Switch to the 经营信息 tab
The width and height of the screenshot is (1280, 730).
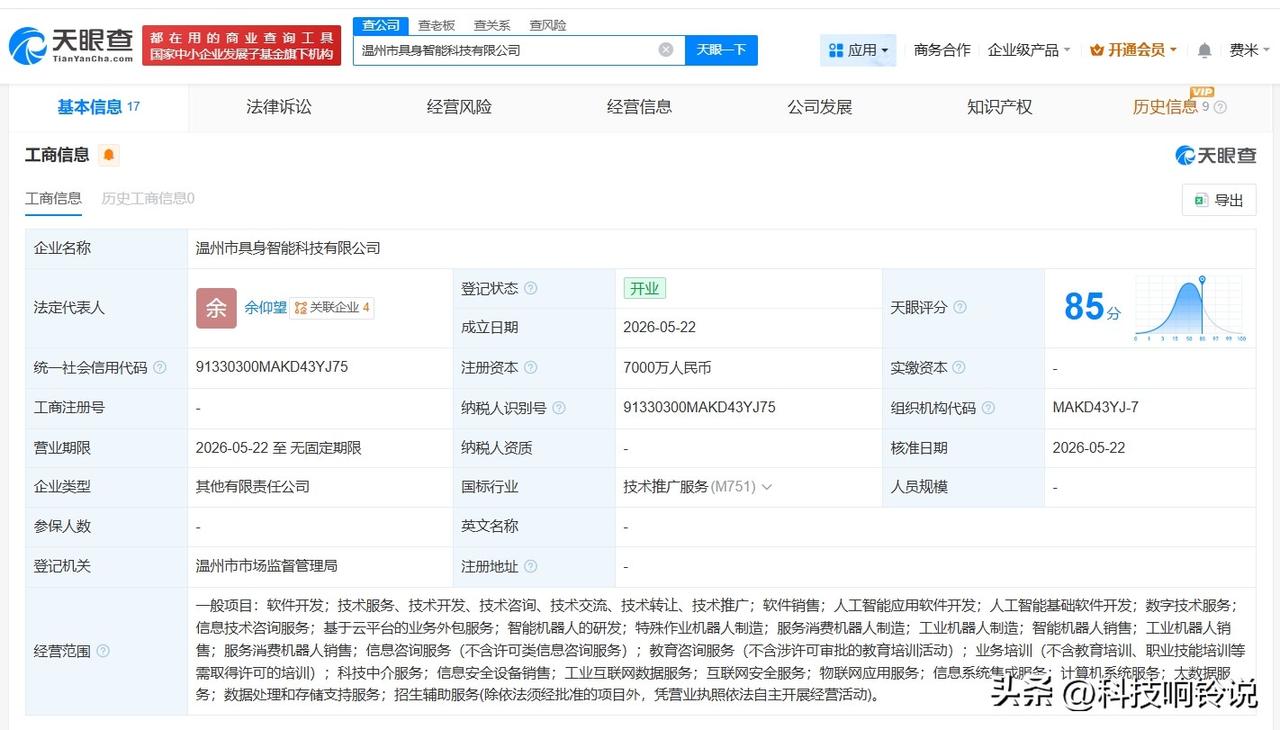coord(639,107)
